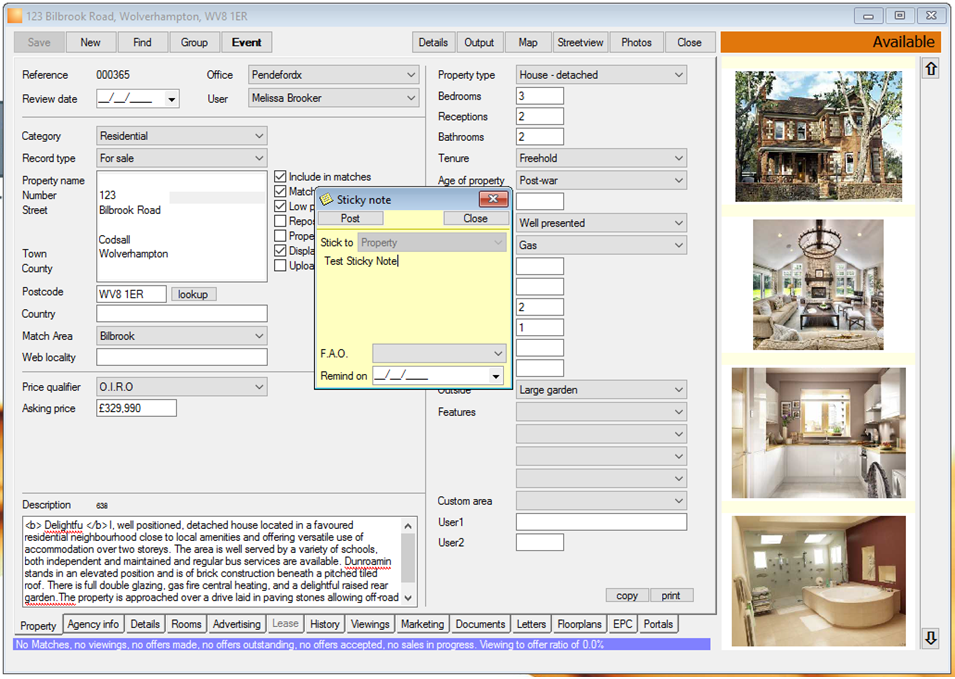Switch to the Viewings tab

pyautogui.click(x=369, y=623)
